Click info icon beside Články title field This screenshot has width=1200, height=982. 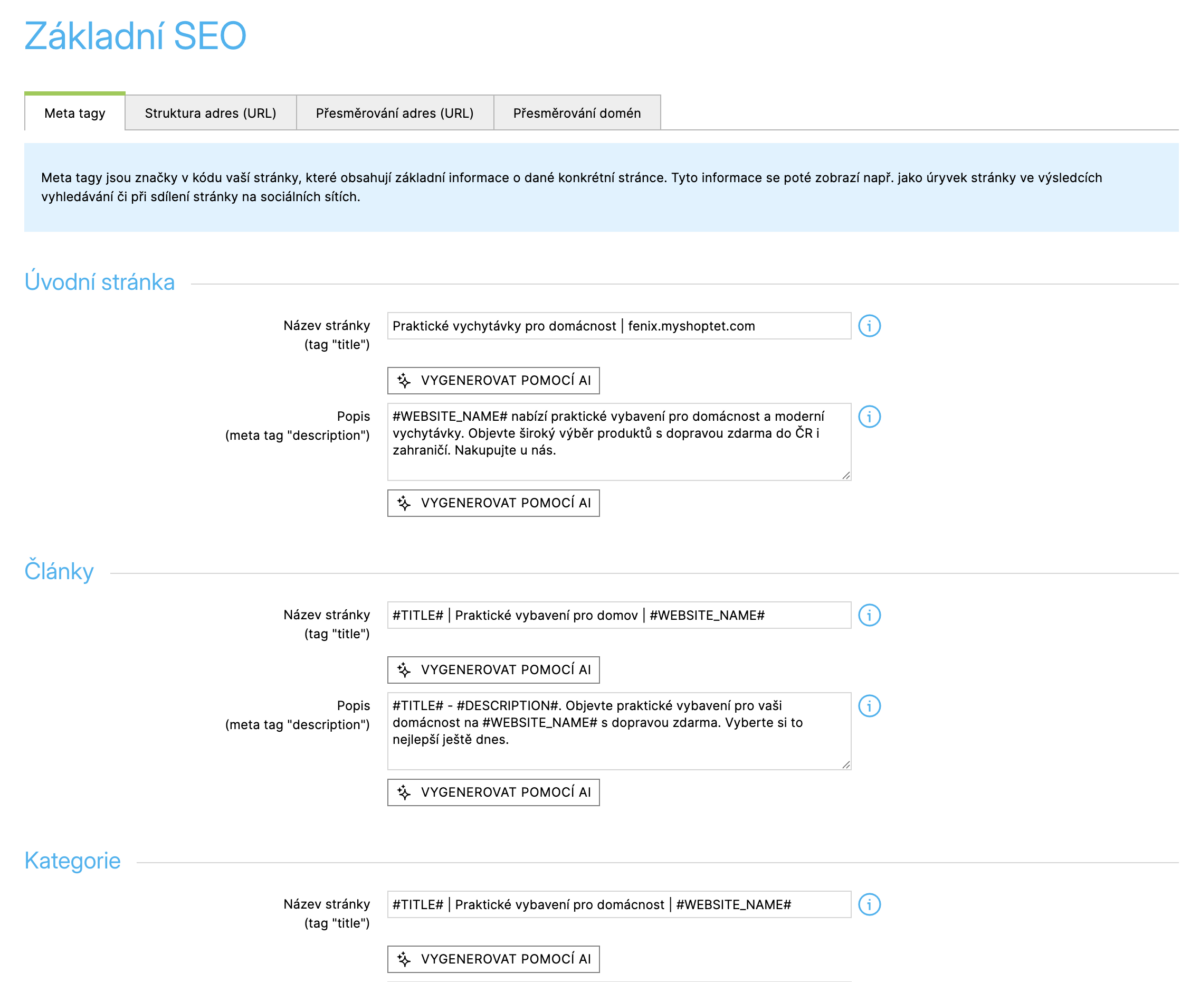(870, 615)
